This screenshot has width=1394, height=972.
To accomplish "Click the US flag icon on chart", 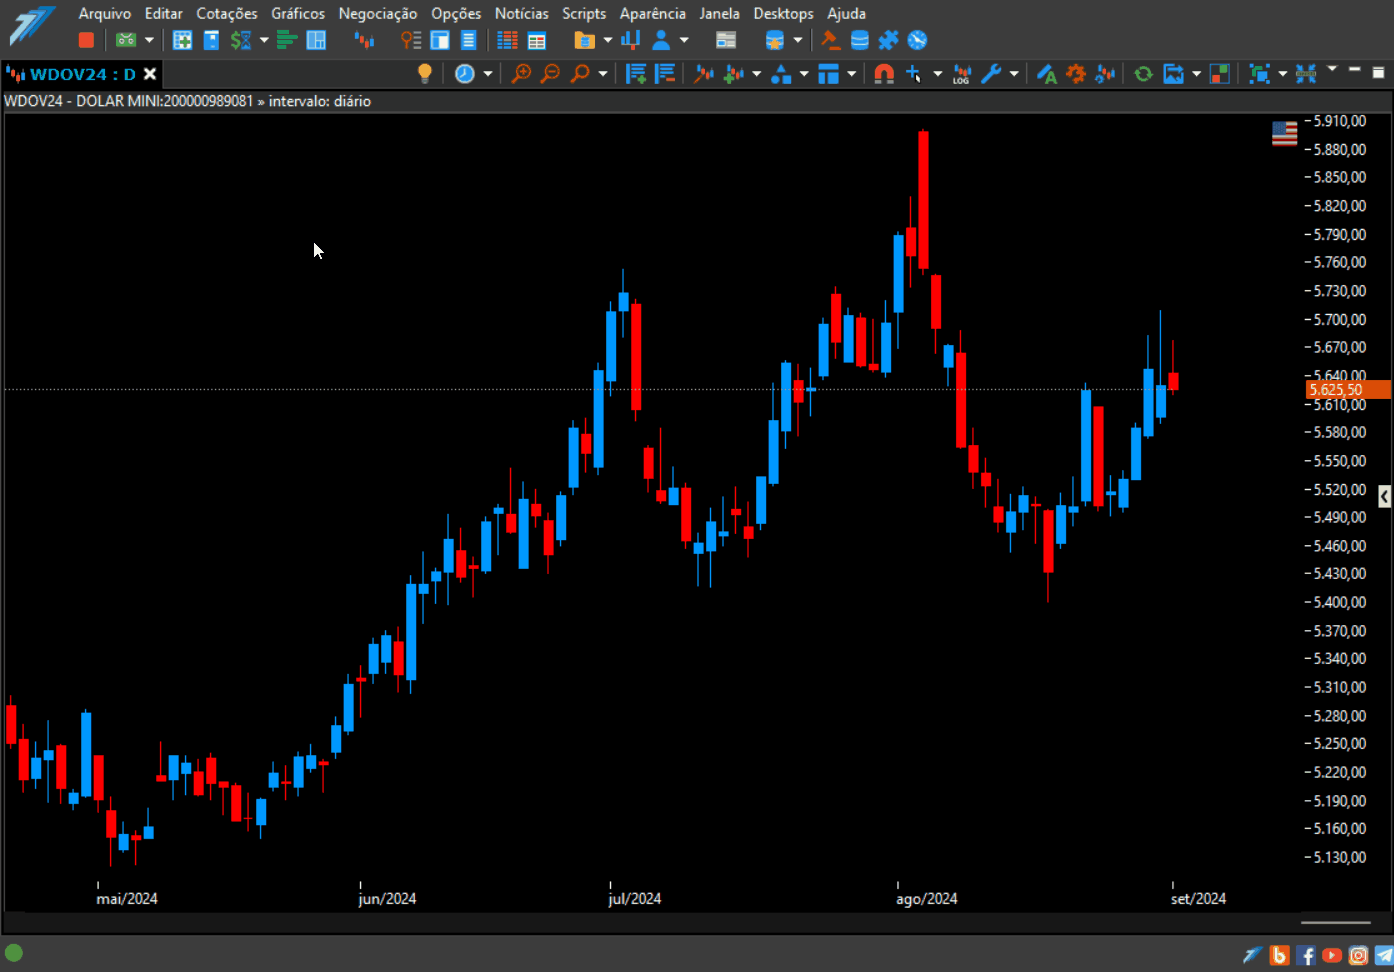I will tap(1284, 133).
